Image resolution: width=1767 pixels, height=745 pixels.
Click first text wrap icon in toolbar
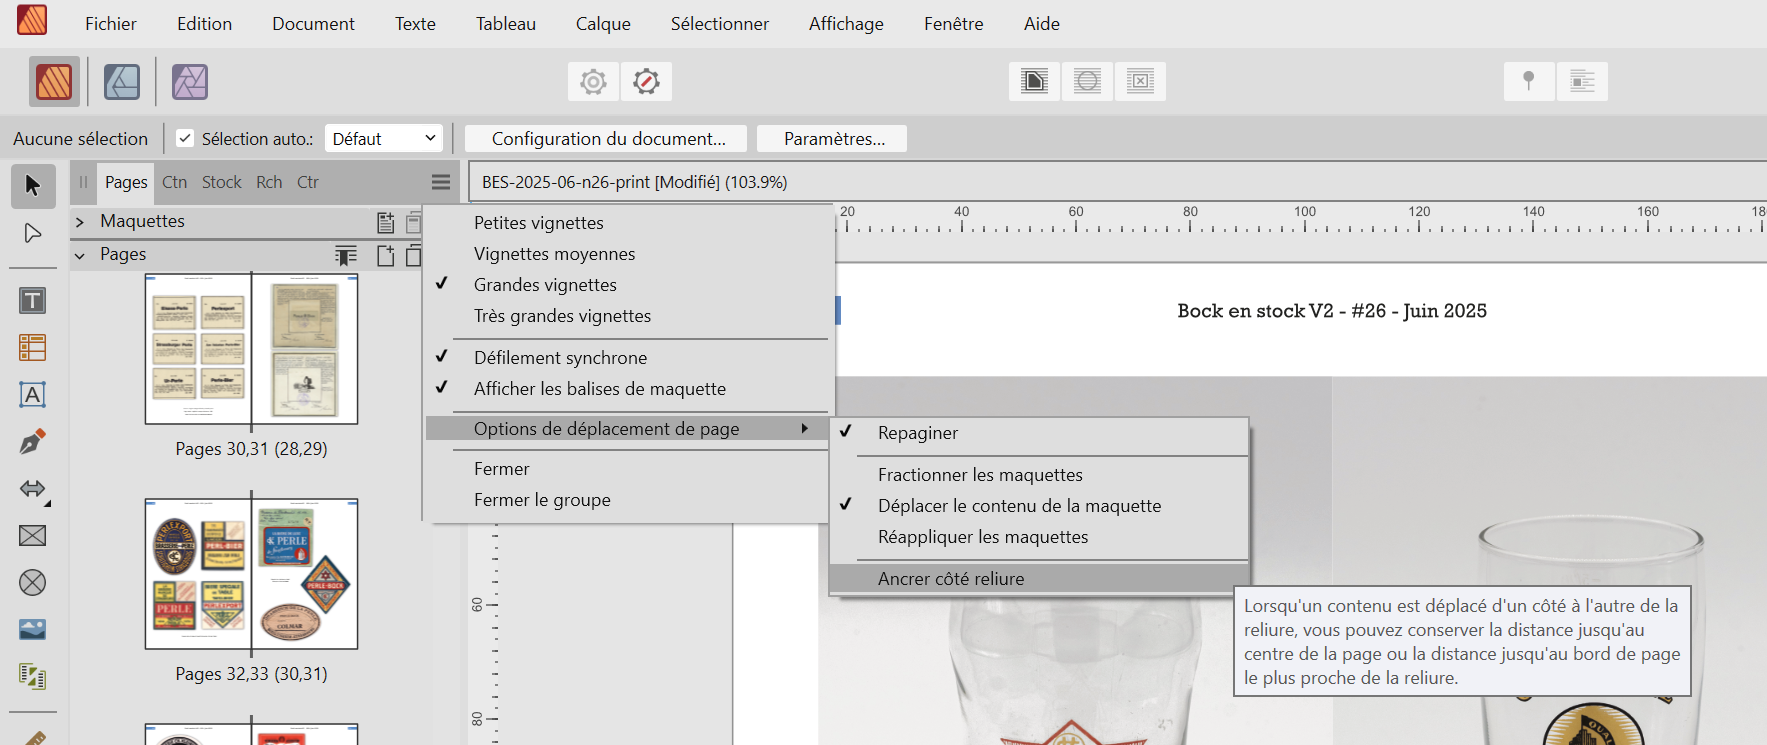click(1035, 81)
